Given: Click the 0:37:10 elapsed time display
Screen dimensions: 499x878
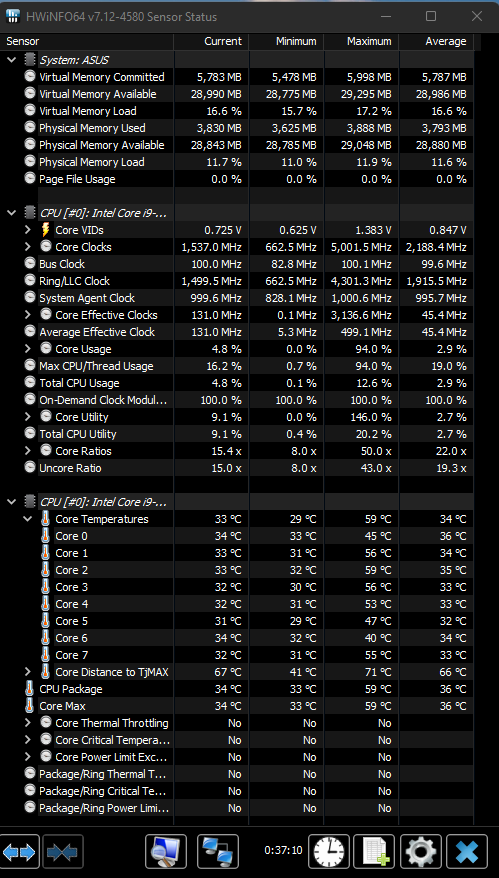Looking at the screenshot, I should click(283, 850).
